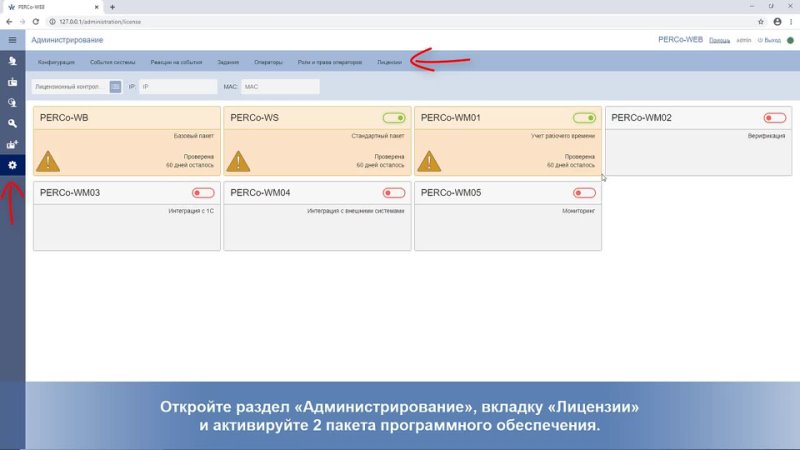Enable the PERCo-WM02 verification toggle
This screenshot has width=800, height=450.
[774, 118]
